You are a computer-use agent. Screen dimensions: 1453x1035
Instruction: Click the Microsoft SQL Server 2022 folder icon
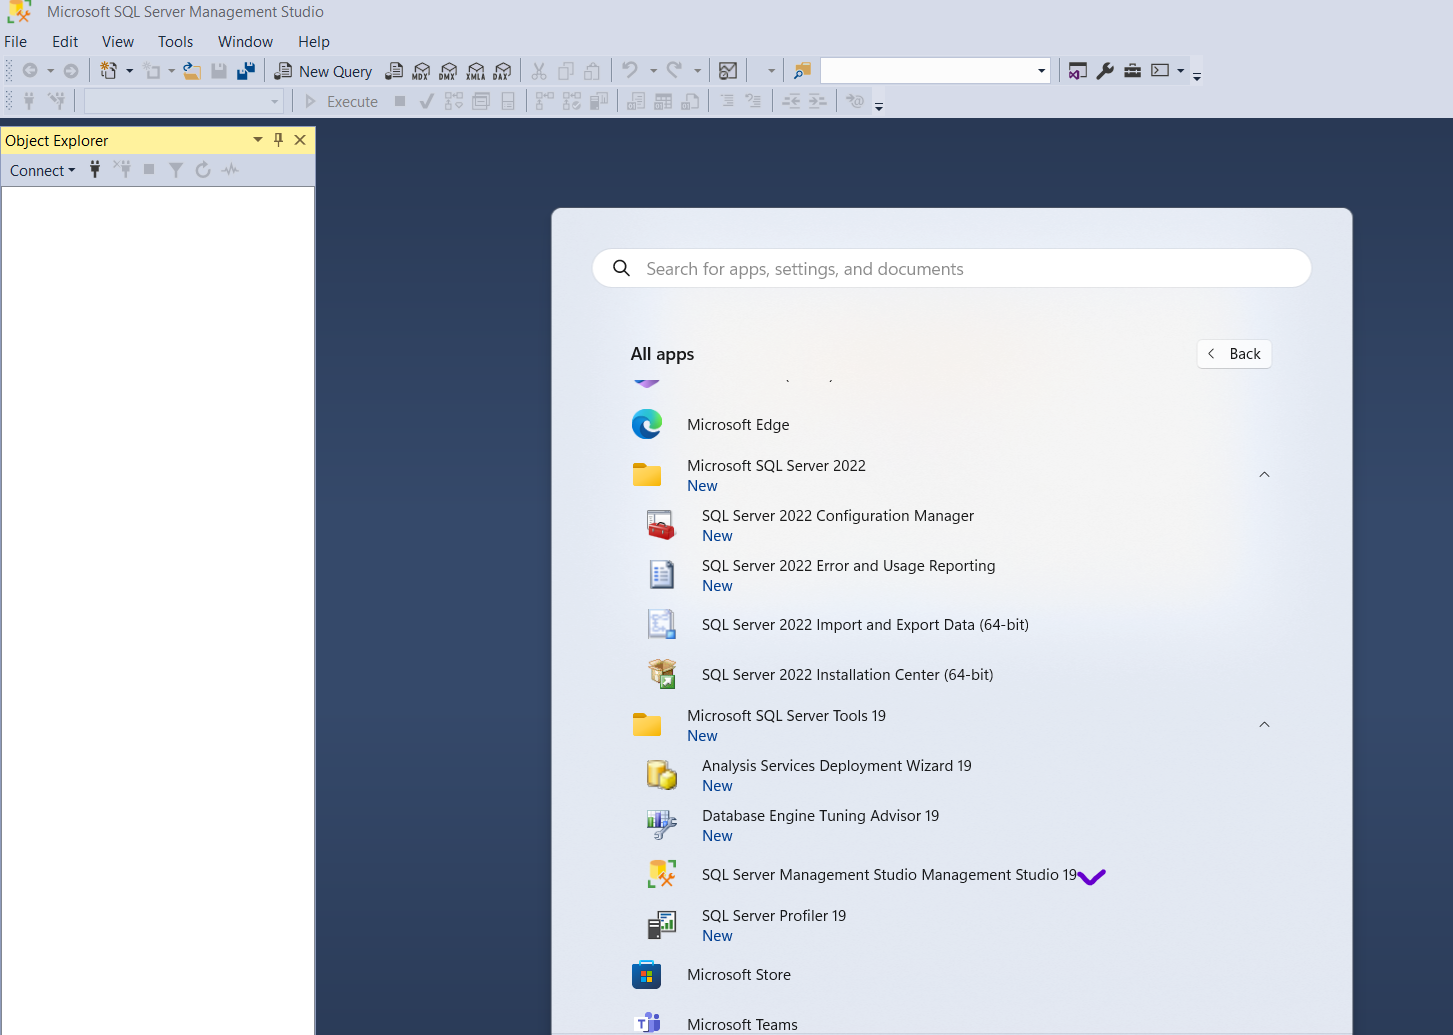[x=647, y=475]
